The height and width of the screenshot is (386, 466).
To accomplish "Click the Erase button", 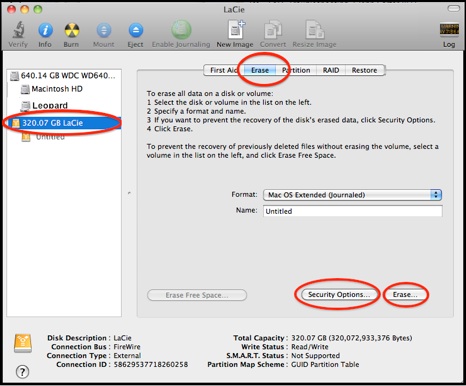I will pos(405,294).
